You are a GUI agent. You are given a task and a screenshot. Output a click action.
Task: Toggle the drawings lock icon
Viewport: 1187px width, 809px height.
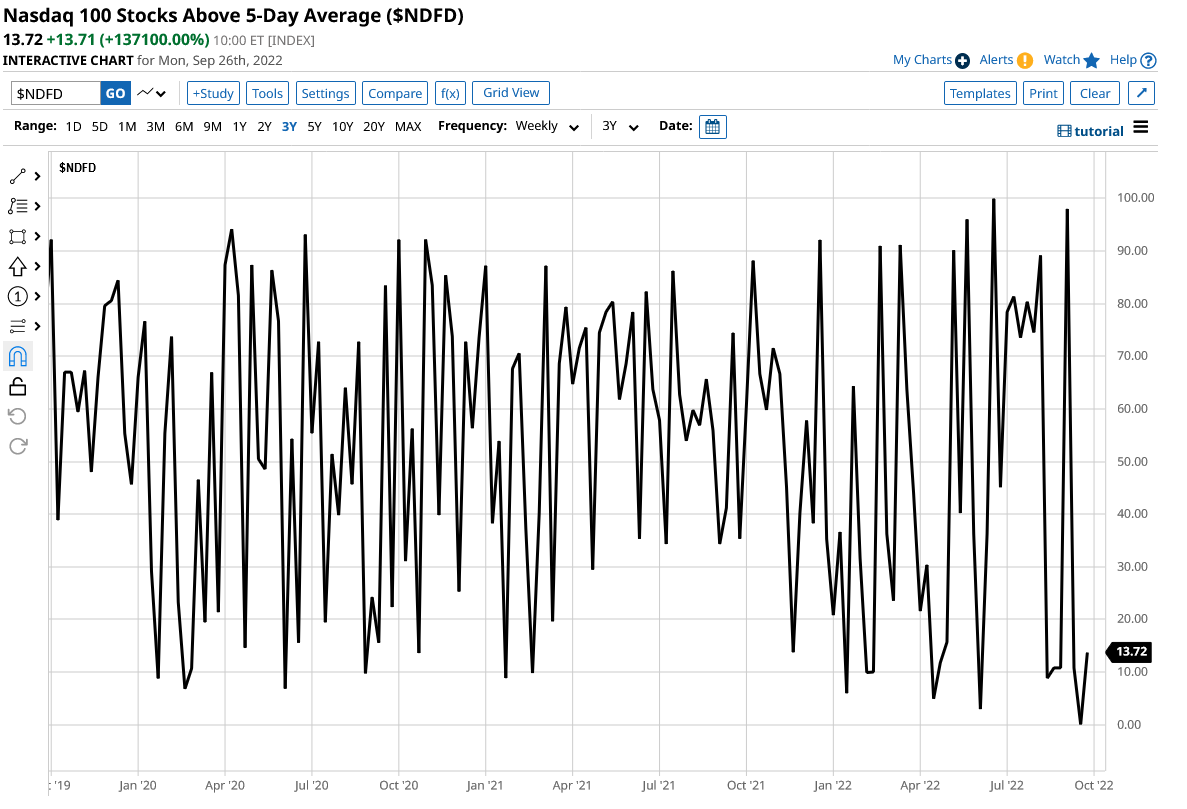coord(17,387)
